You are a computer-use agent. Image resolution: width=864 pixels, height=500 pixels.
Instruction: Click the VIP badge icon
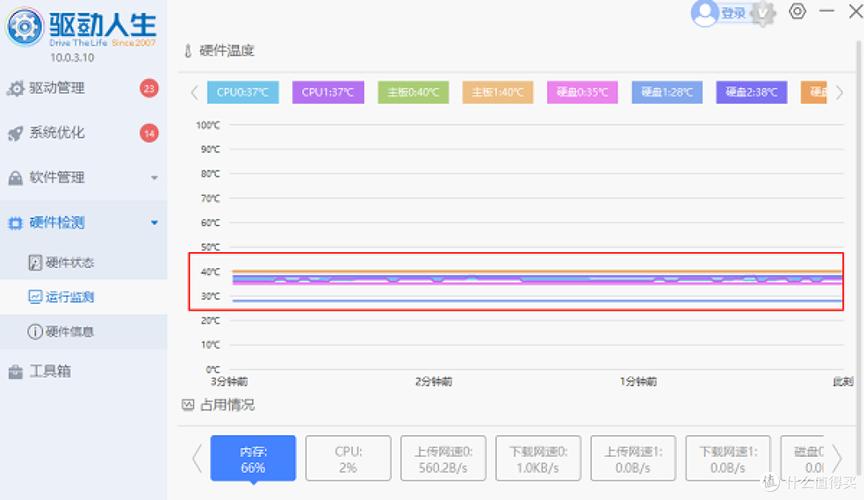click(x=764, y=13)
